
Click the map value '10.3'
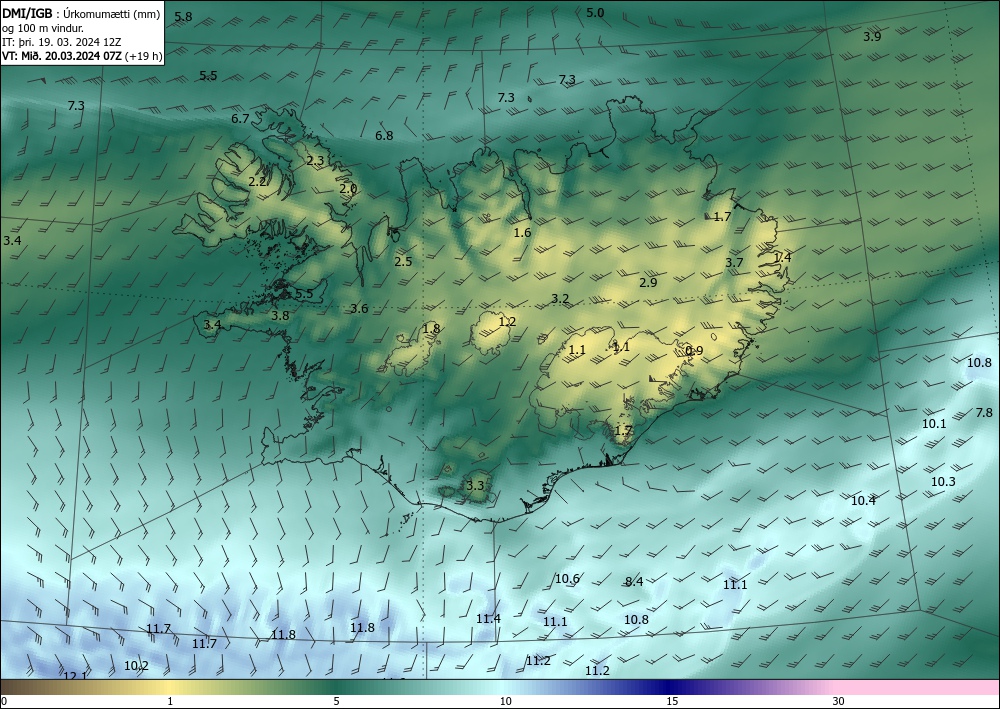[x=943, y=481]
